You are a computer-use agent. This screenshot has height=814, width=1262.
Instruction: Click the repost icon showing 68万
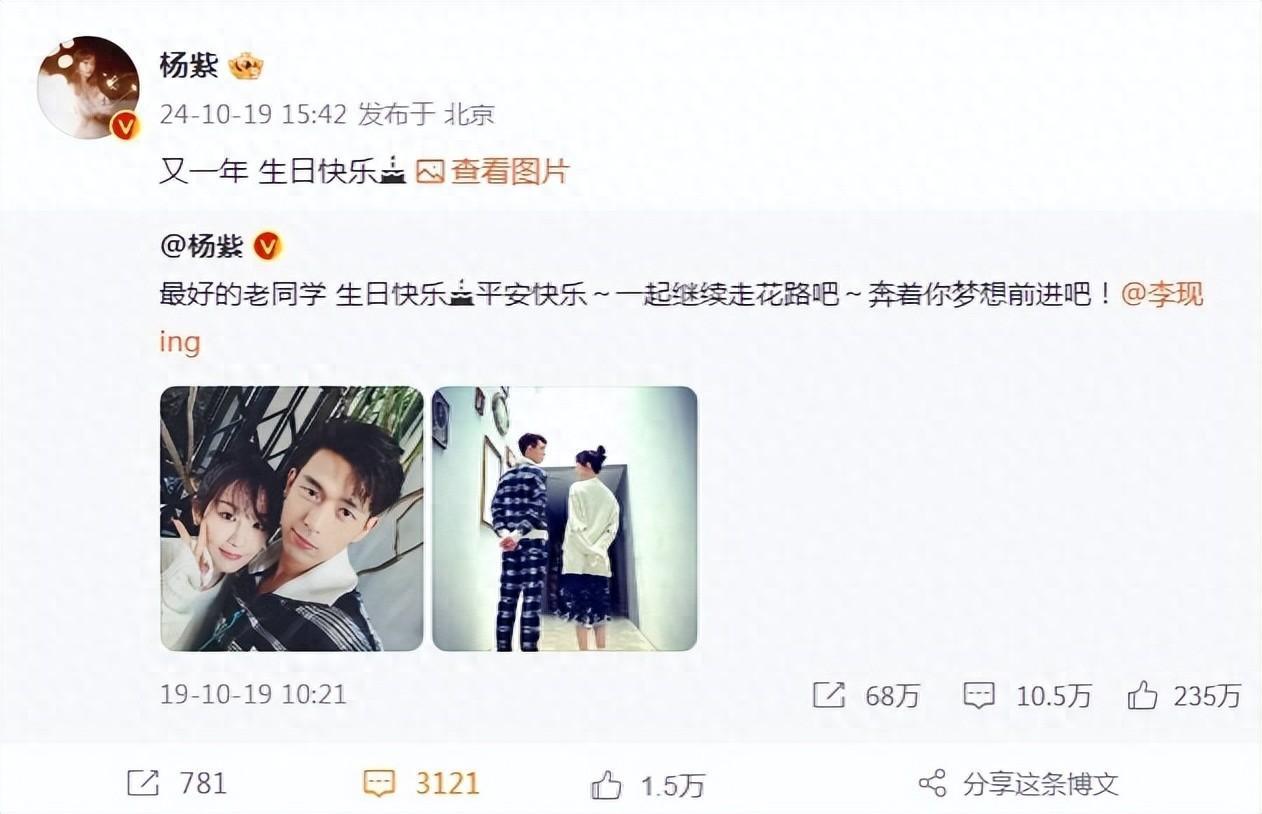pos(829,695)
